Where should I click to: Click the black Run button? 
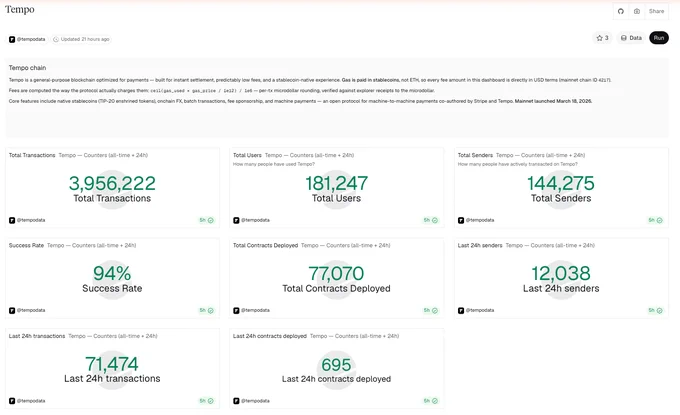pyautogui.click(x=659, y=38)
